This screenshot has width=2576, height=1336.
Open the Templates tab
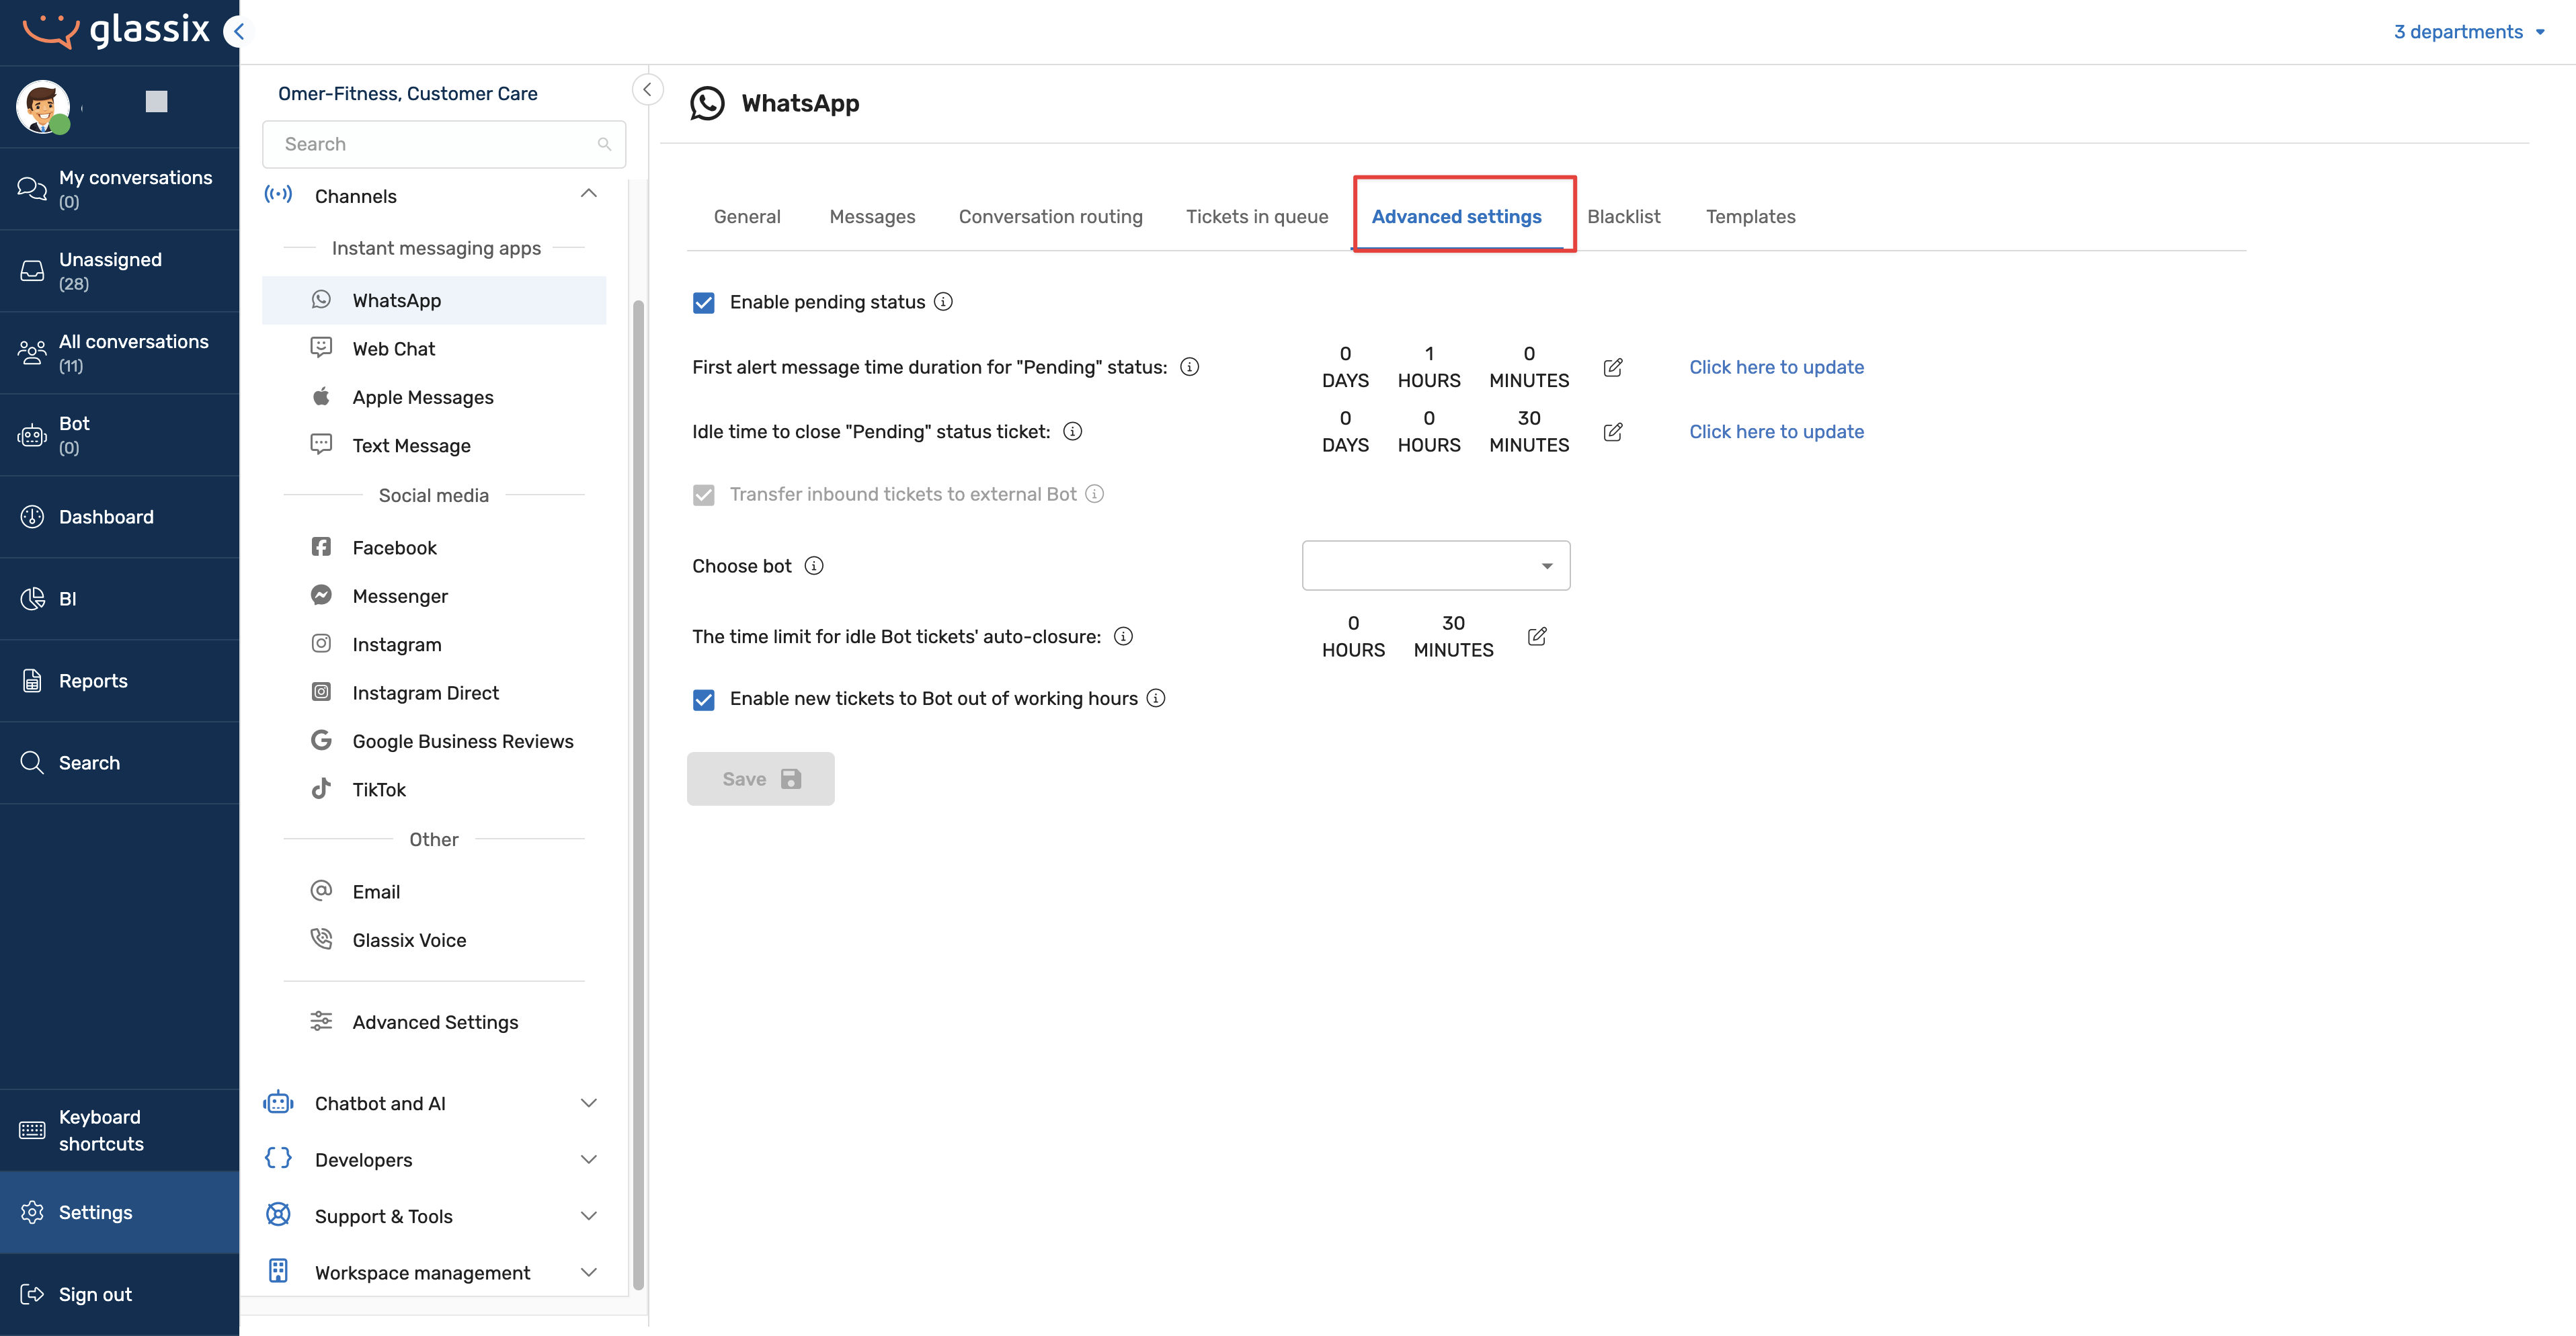(1750, 217)
